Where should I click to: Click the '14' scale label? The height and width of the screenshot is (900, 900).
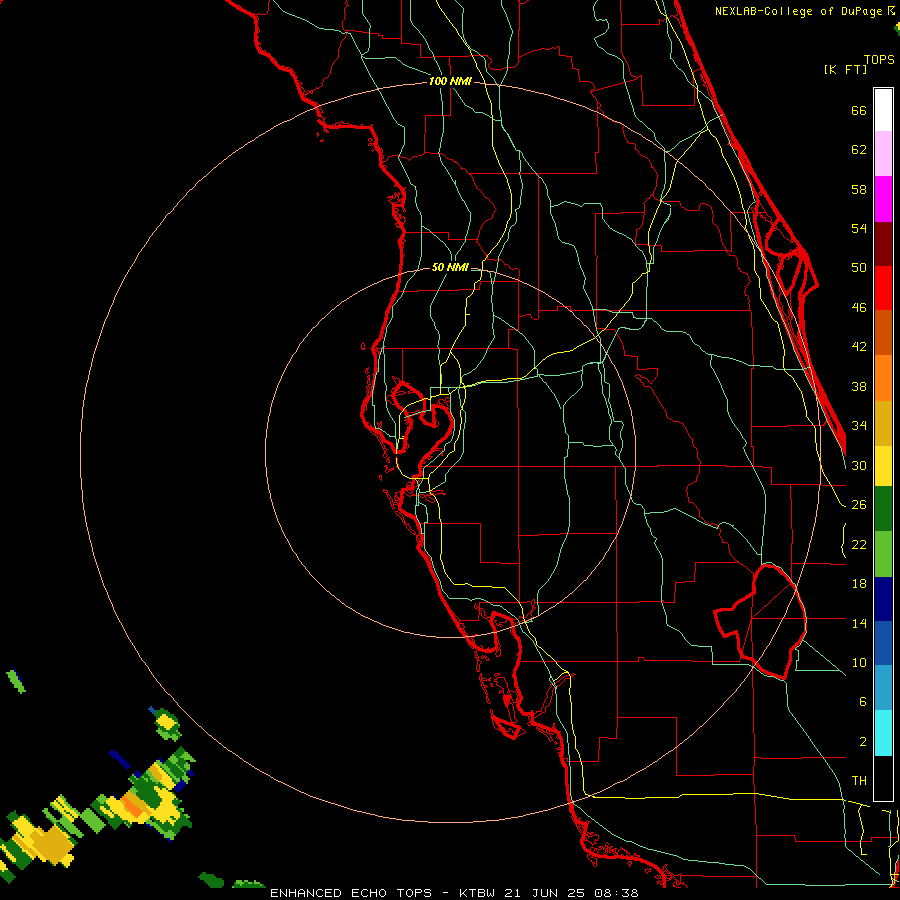coord(859,623)
